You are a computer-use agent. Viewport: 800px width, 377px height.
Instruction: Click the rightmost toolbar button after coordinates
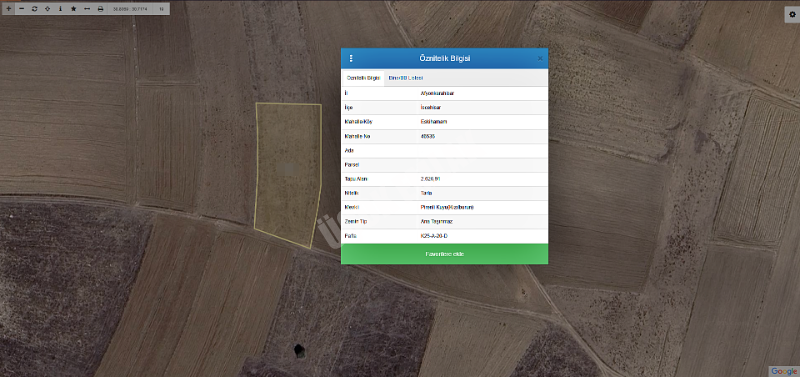click(x=161, y=9)
